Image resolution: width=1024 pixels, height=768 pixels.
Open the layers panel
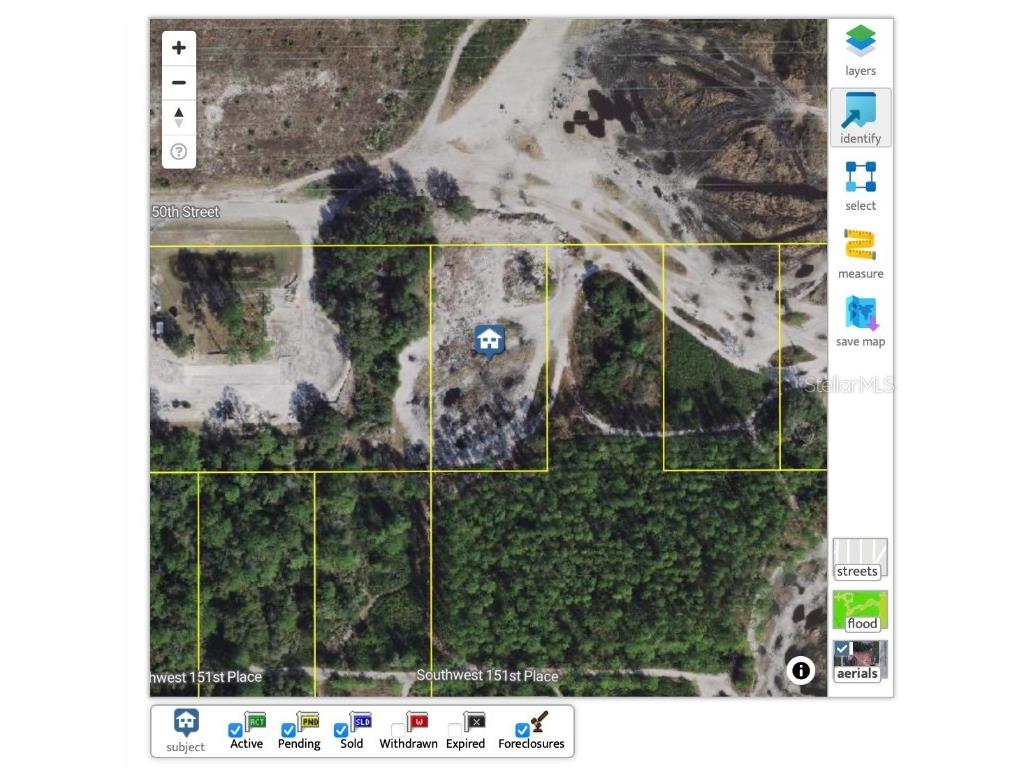click(860, 43)
